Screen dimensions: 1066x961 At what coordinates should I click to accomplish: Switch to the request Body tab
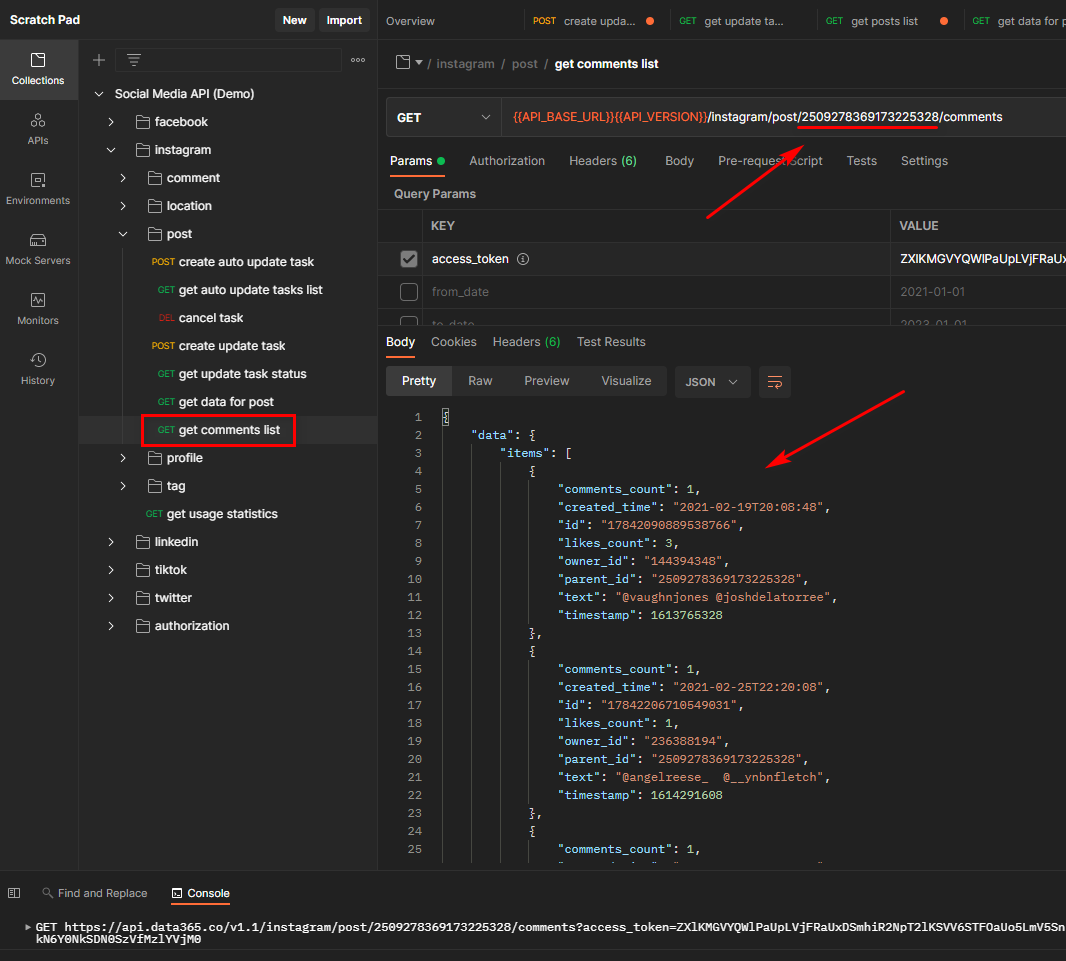click(678, 161)
